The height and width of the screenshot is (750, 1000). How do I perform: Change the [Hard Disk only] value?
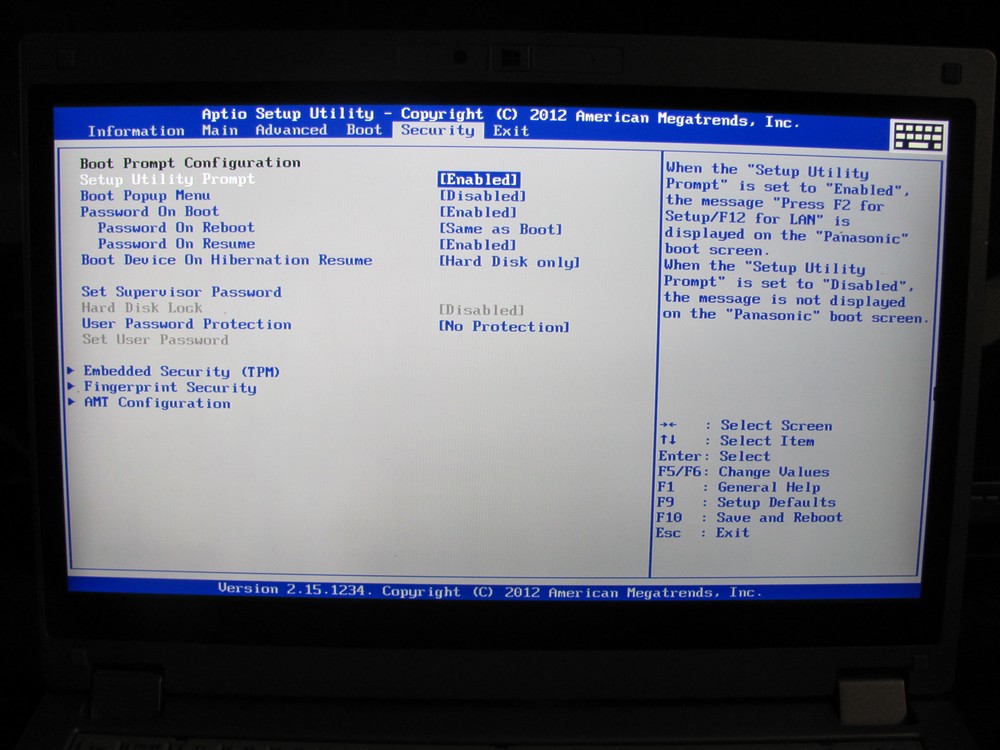(x=509, y=261)
